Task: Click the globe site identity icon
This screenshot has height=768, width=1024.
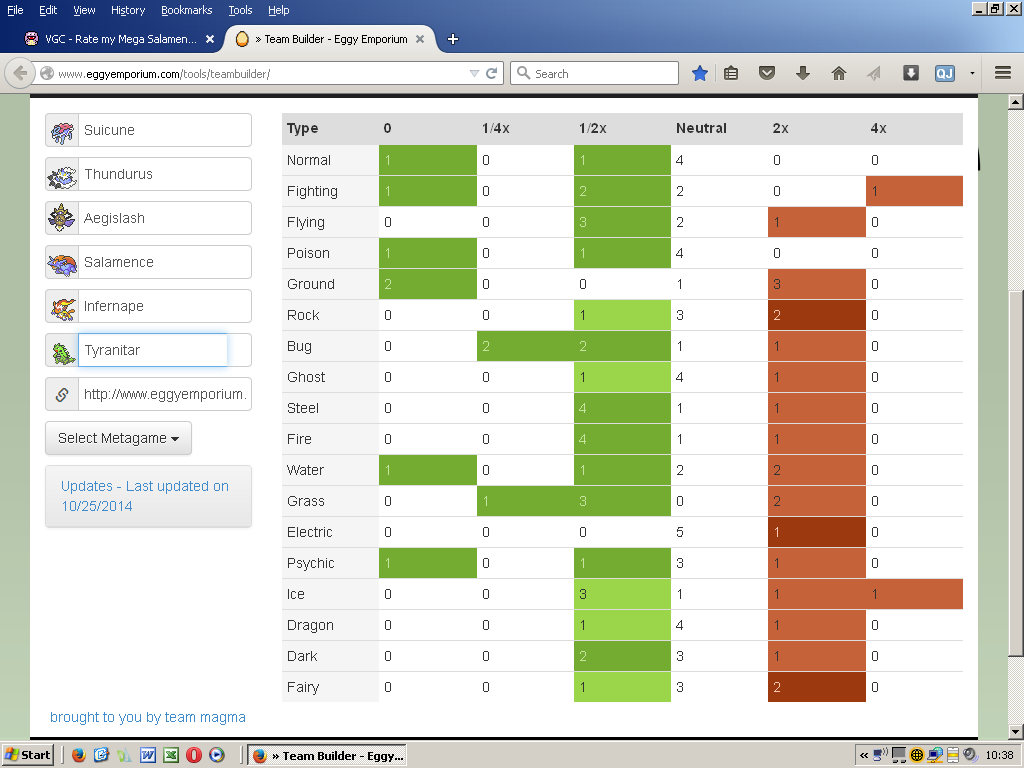Action: click(x=47, y=73)
